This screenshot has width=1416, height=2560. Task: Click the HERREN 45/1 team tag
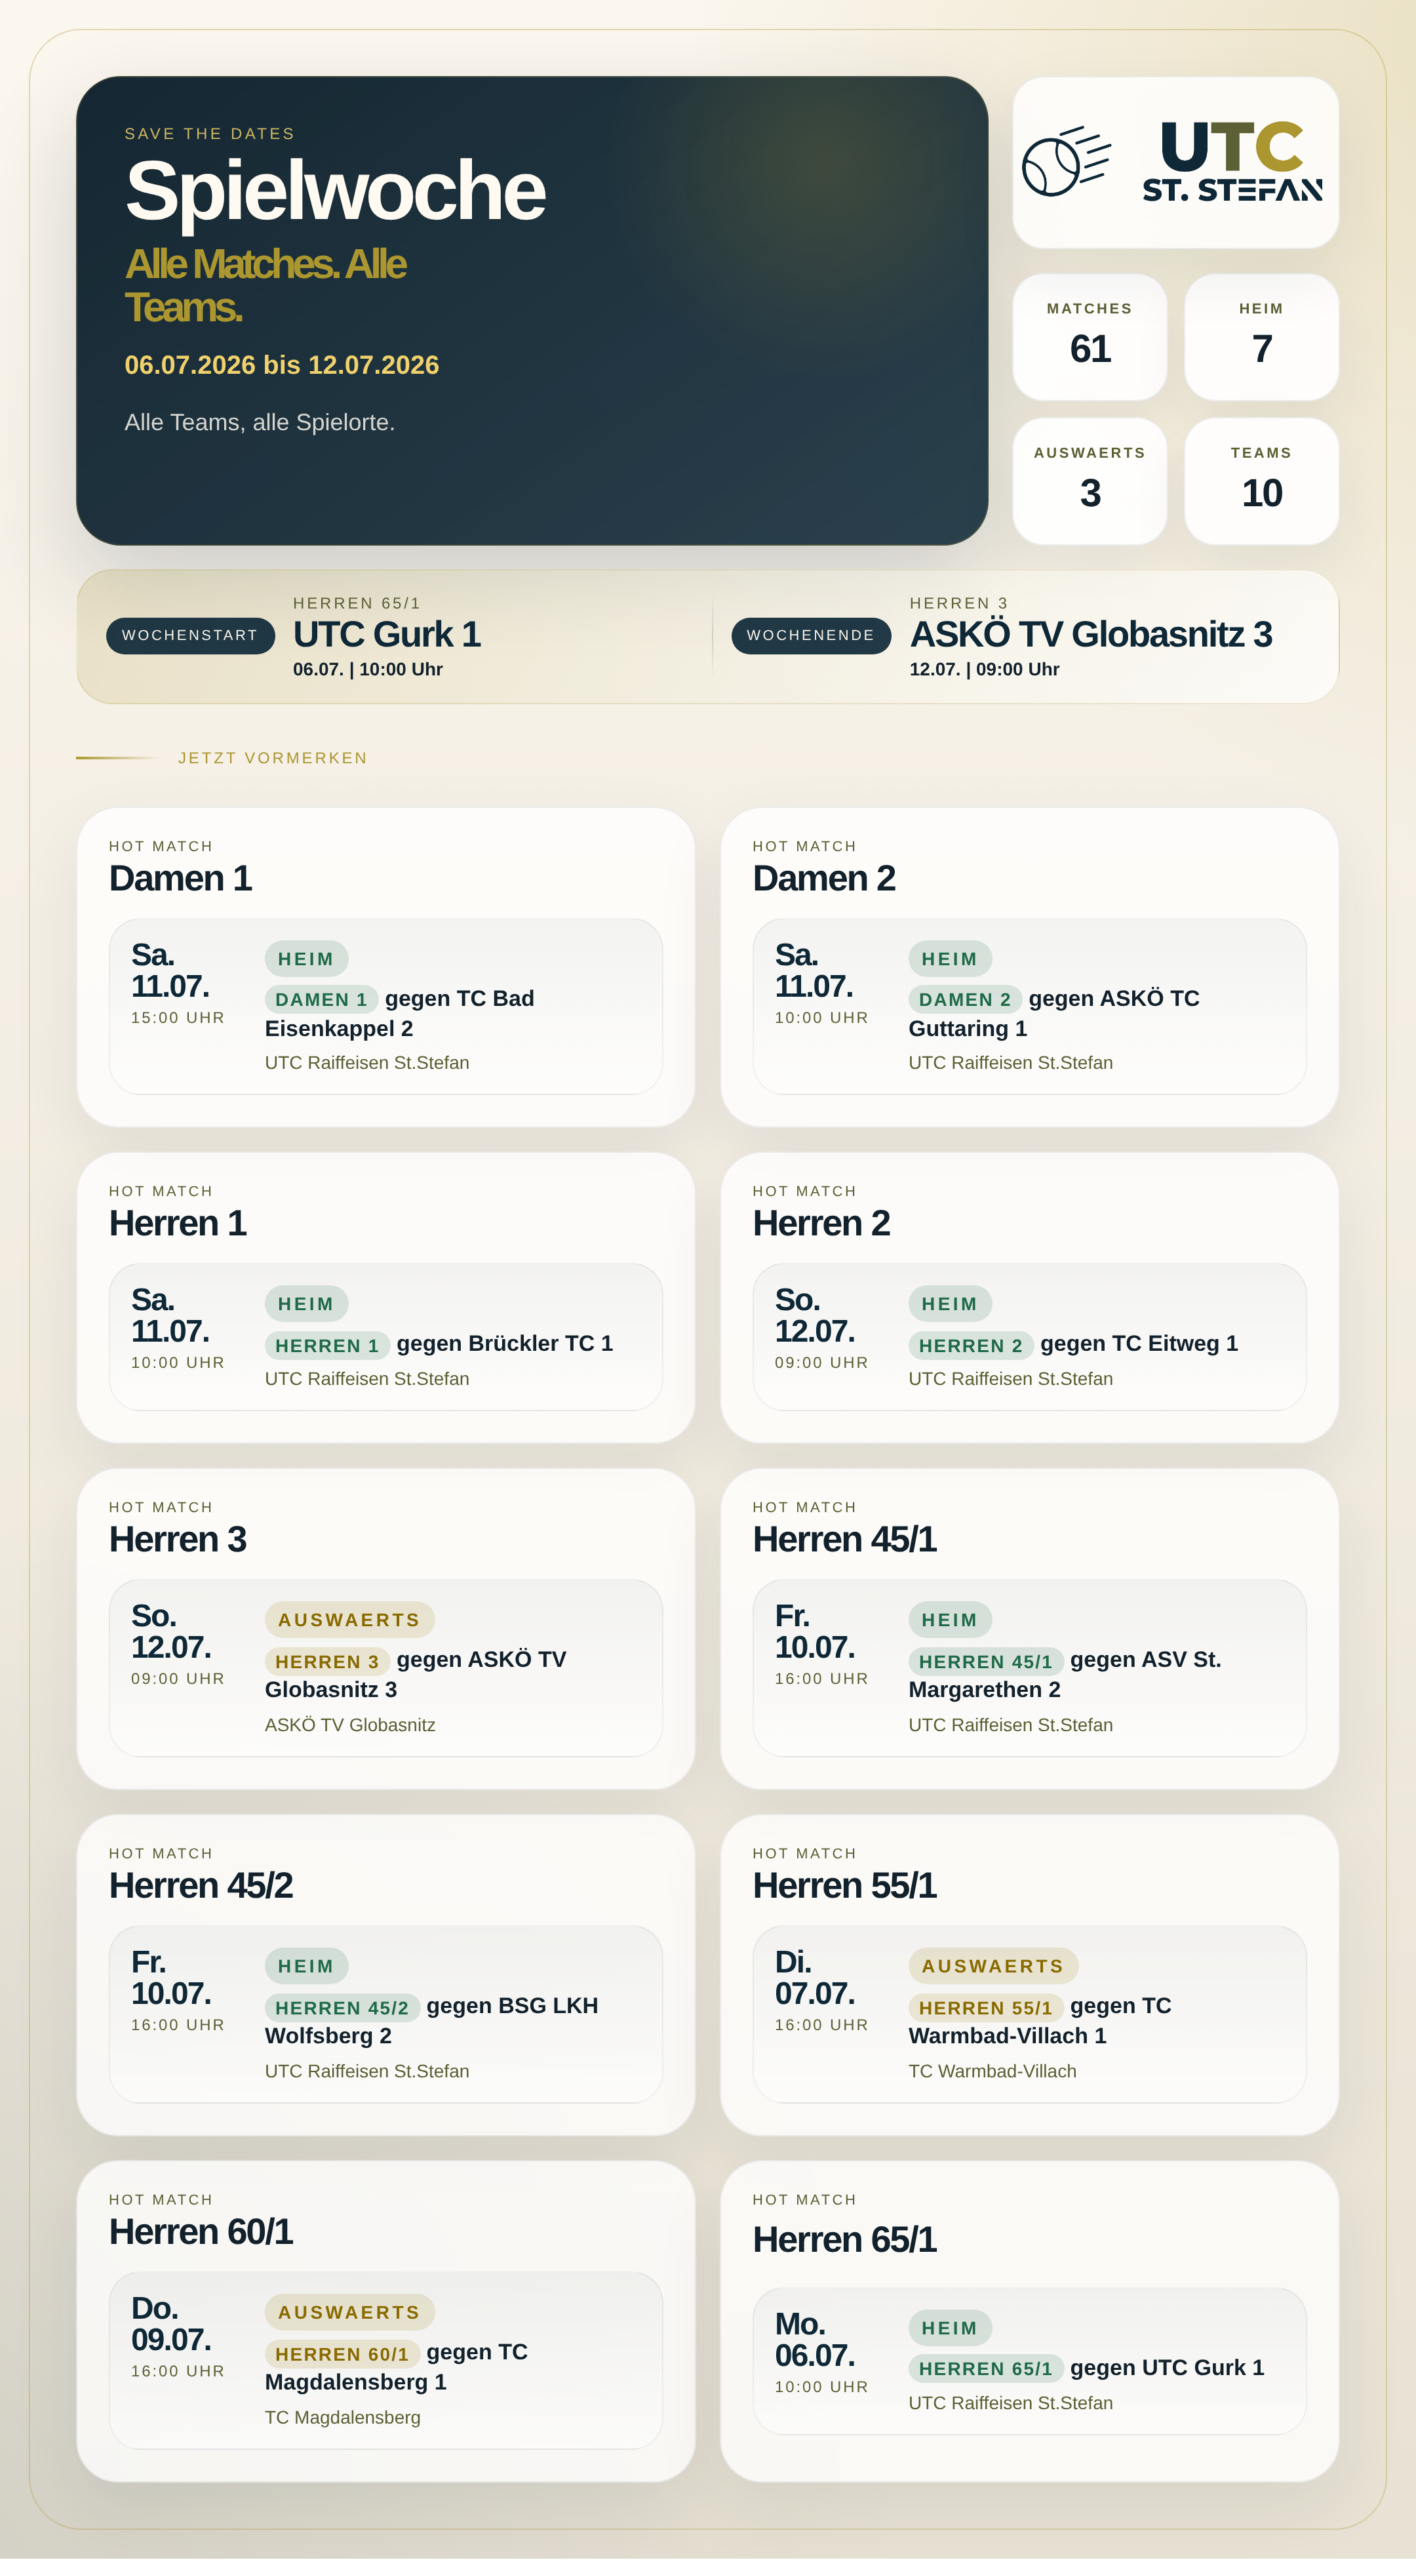click(x=985, y=1661)
